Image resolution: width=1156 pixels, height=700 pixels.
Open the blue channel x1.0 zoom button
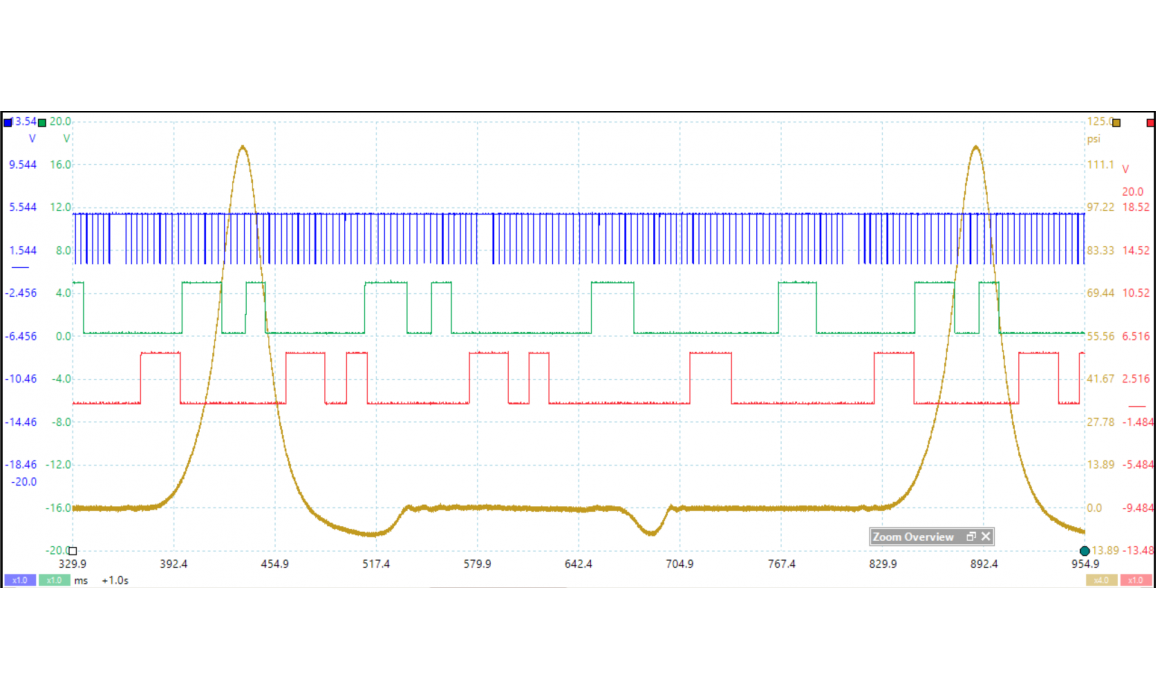pos(19,580)
